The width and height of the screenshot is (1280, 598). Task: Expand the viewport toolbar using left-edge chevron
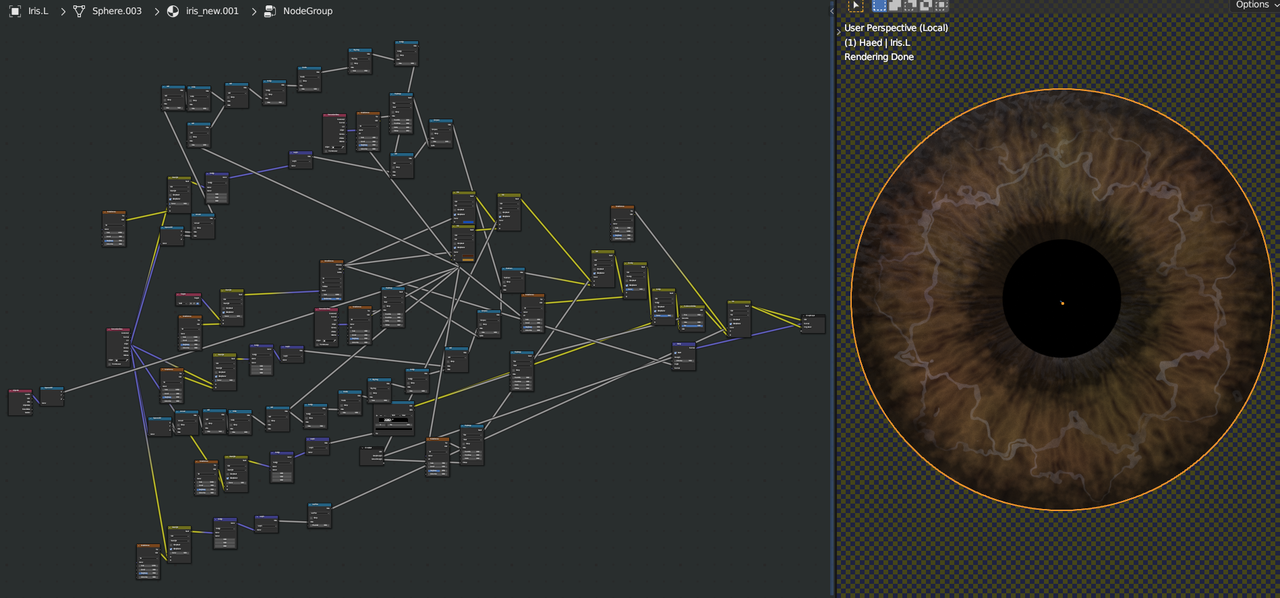838,32
